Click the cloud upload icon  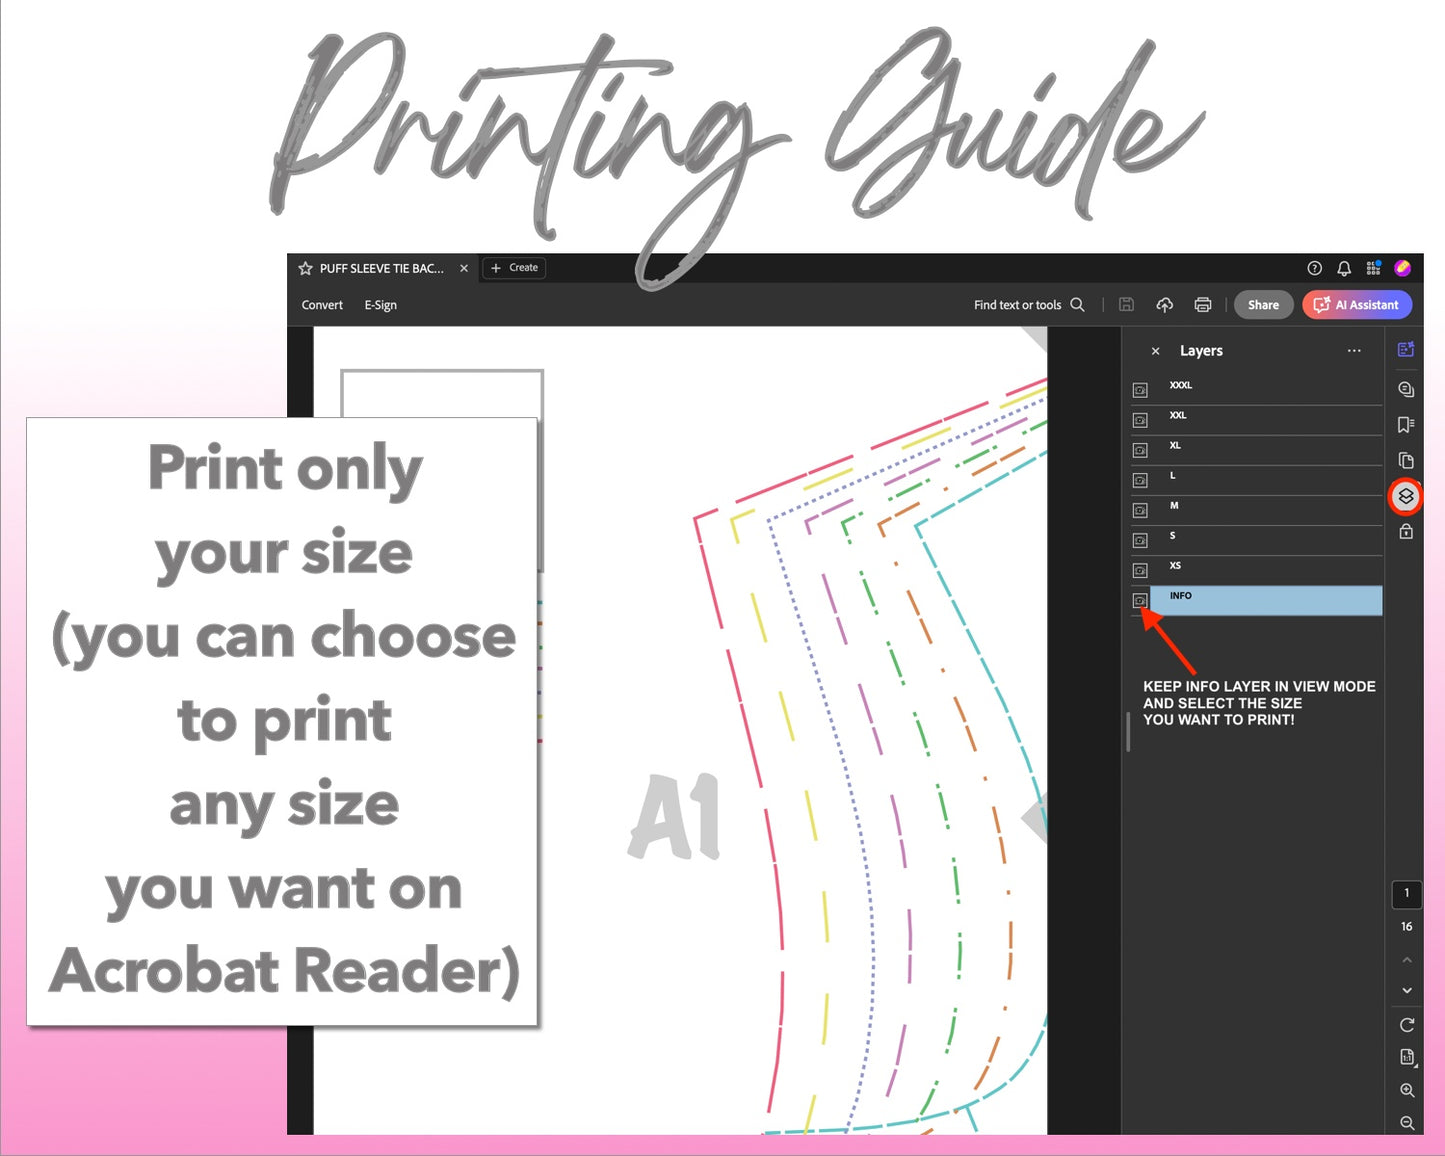point(1165,305)
